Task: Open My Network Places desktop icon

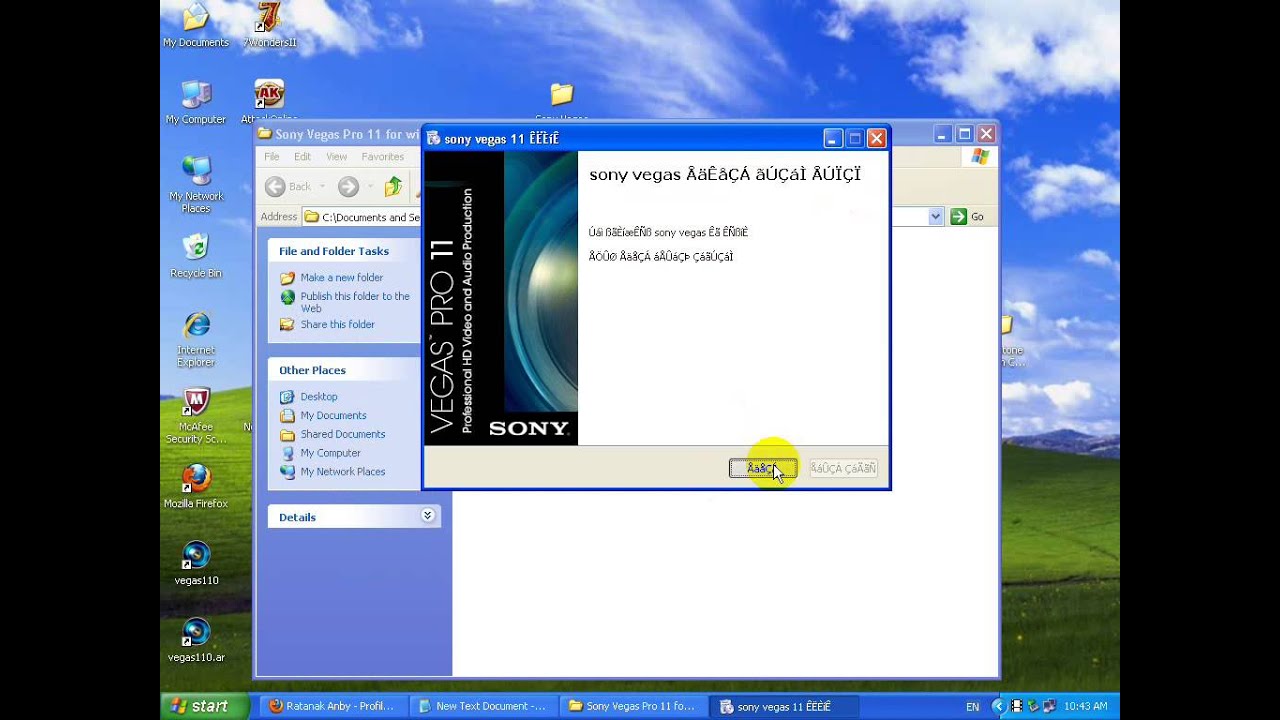Action: click(196, 185)
